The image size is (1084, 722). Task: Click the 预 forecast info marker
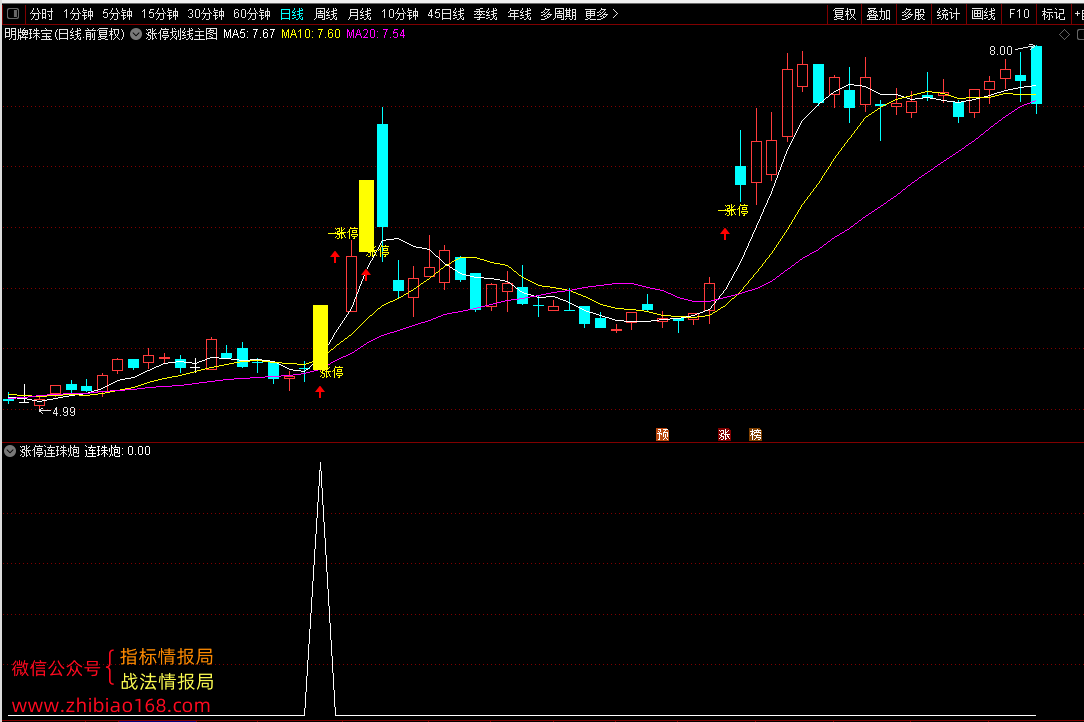click(662, 434)
